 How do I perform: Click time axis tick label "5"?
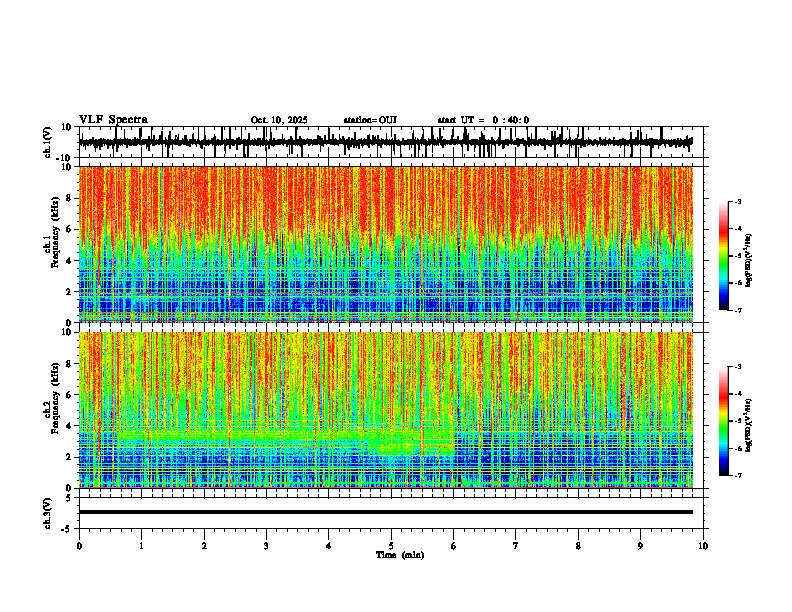[391, 546]
